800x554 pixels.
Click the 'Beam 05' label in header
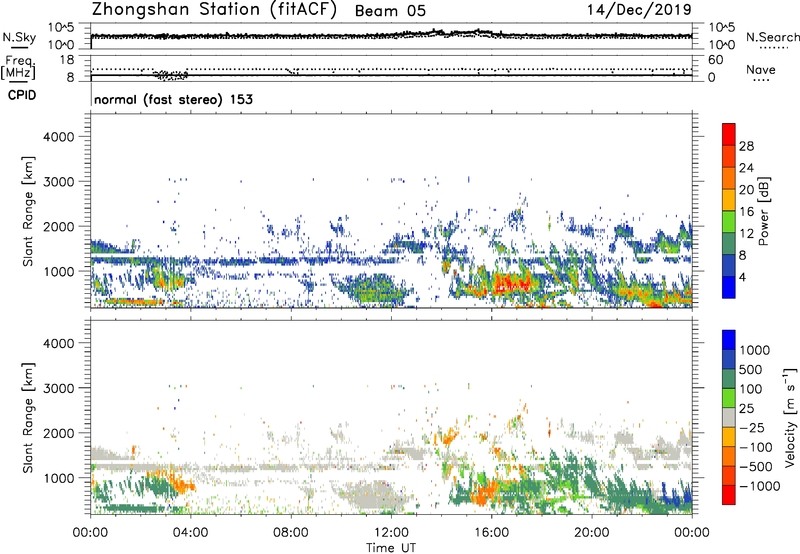tap(390, 11)
